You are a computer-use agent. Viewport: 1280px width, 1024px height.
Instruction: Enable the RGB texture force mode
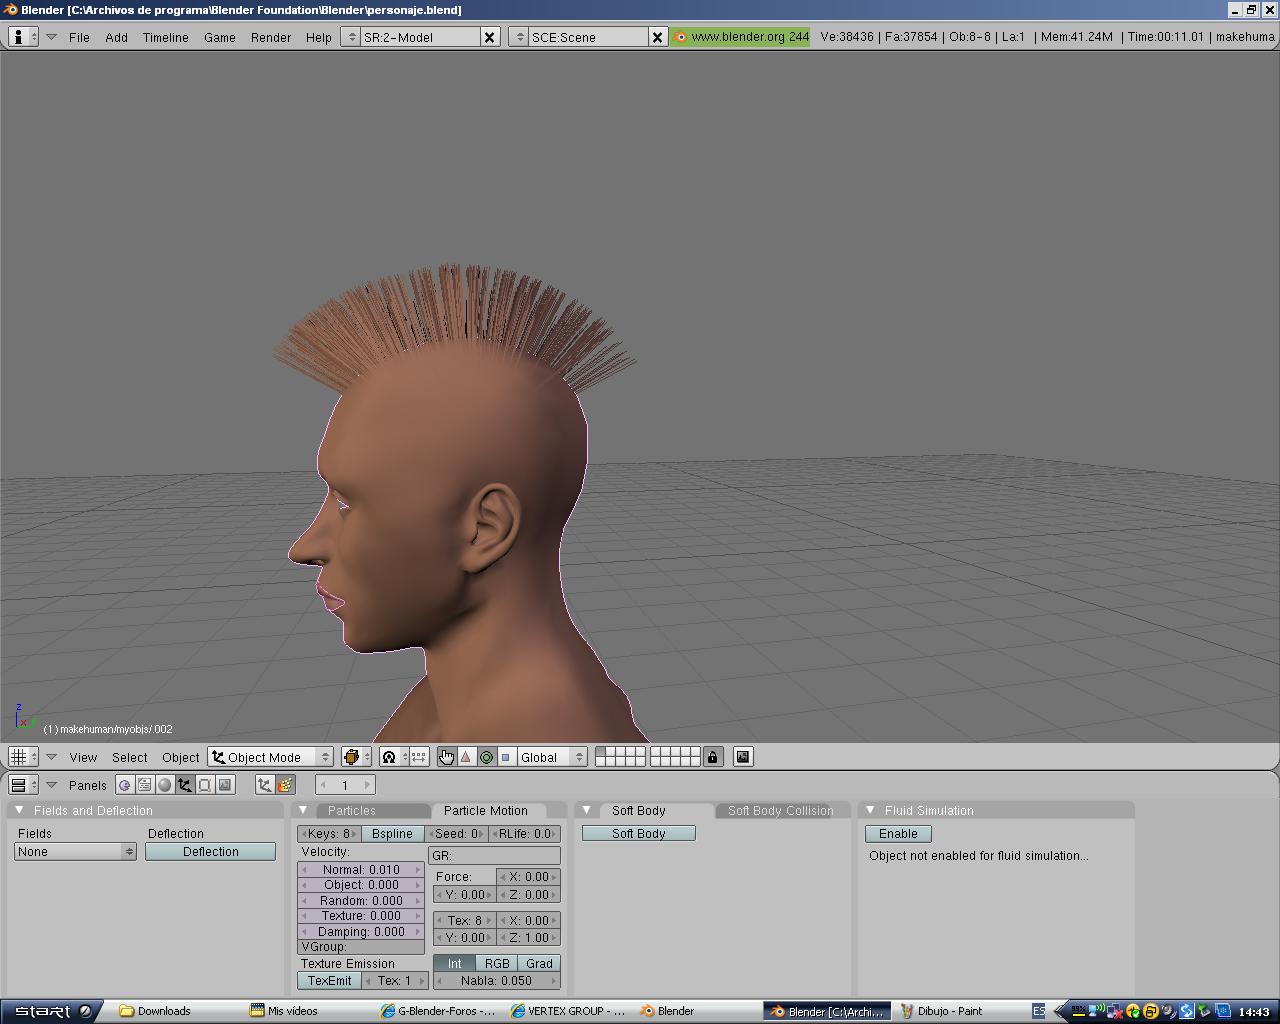pos(497,964)
